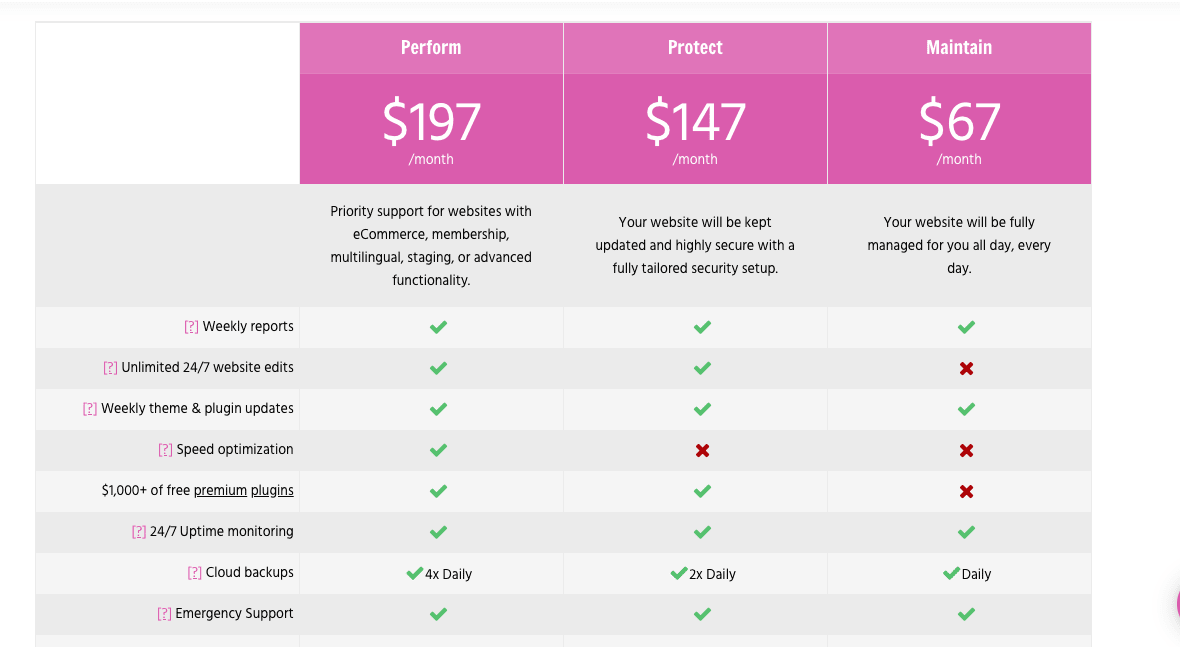Screen dimensions: 1180x647
Task: Click the question mark beside Emergency Support
Action: click(164, 614)
